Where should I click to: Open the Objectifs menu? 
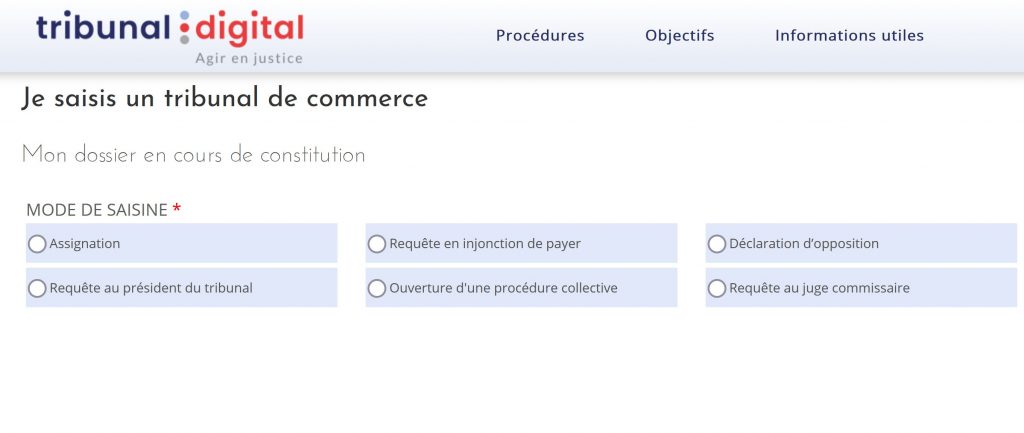pos(680,36)
